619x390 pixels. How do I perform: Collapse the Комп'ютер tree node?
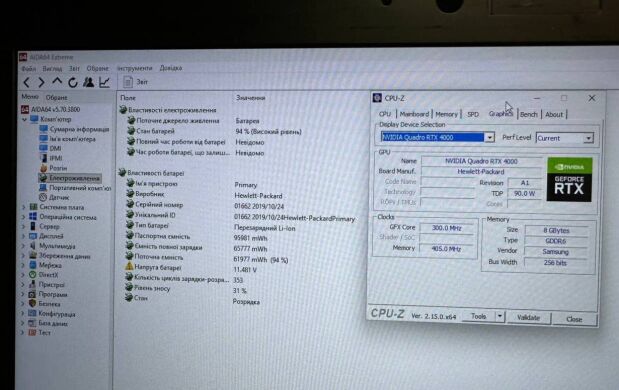pos(24,119)
